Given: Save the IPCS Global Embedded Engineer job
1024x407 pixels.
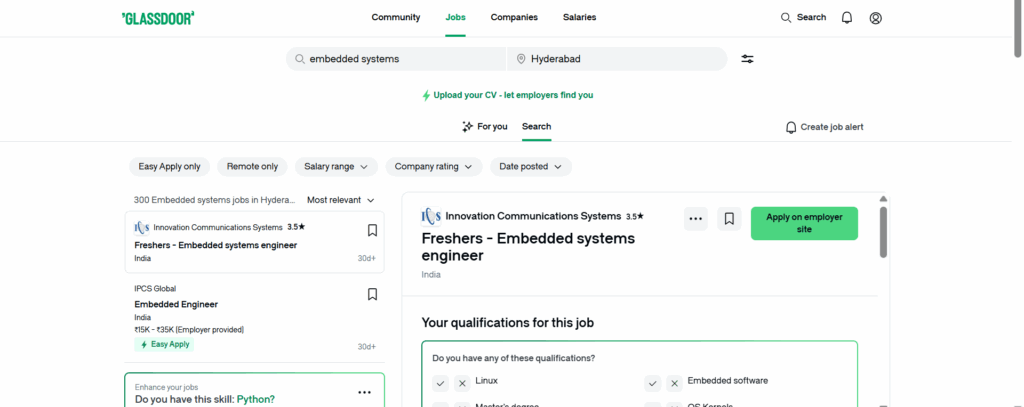Looking at the screenshot, I should click(372, 295).
